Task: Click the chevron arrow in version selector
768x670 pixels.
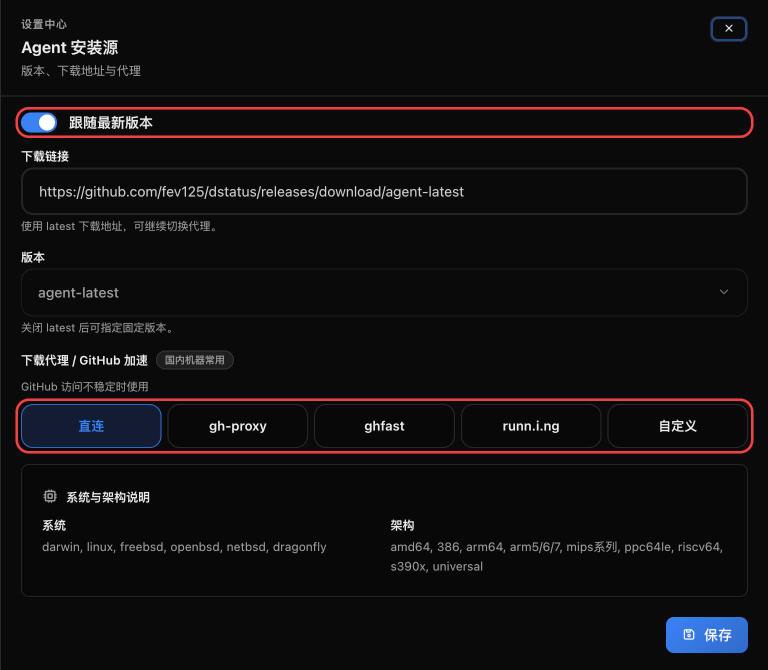Action: click(723, 292)
